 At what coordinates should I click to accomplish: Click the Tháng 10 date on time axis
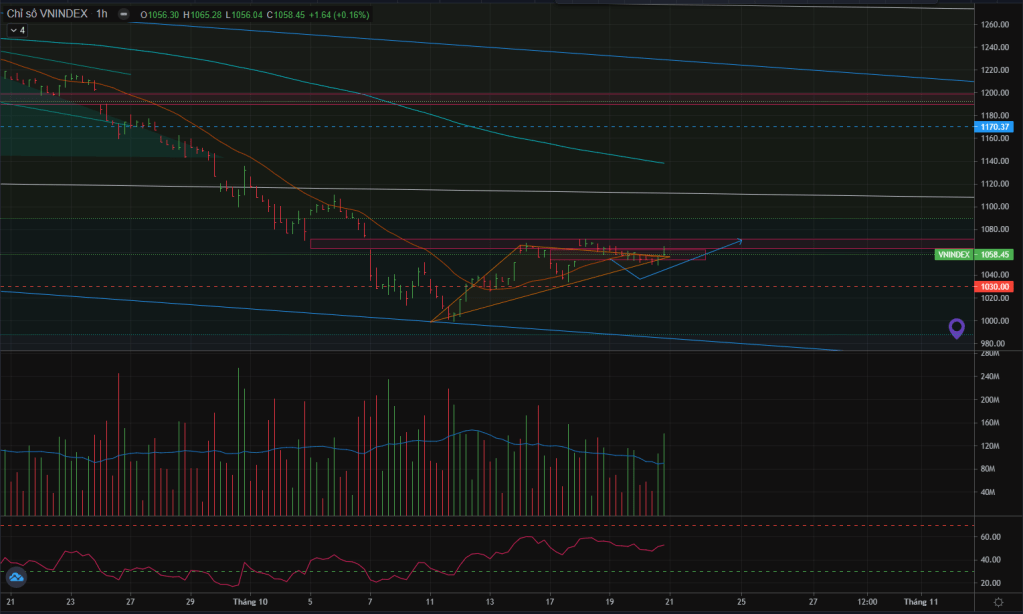pos(250,602)
